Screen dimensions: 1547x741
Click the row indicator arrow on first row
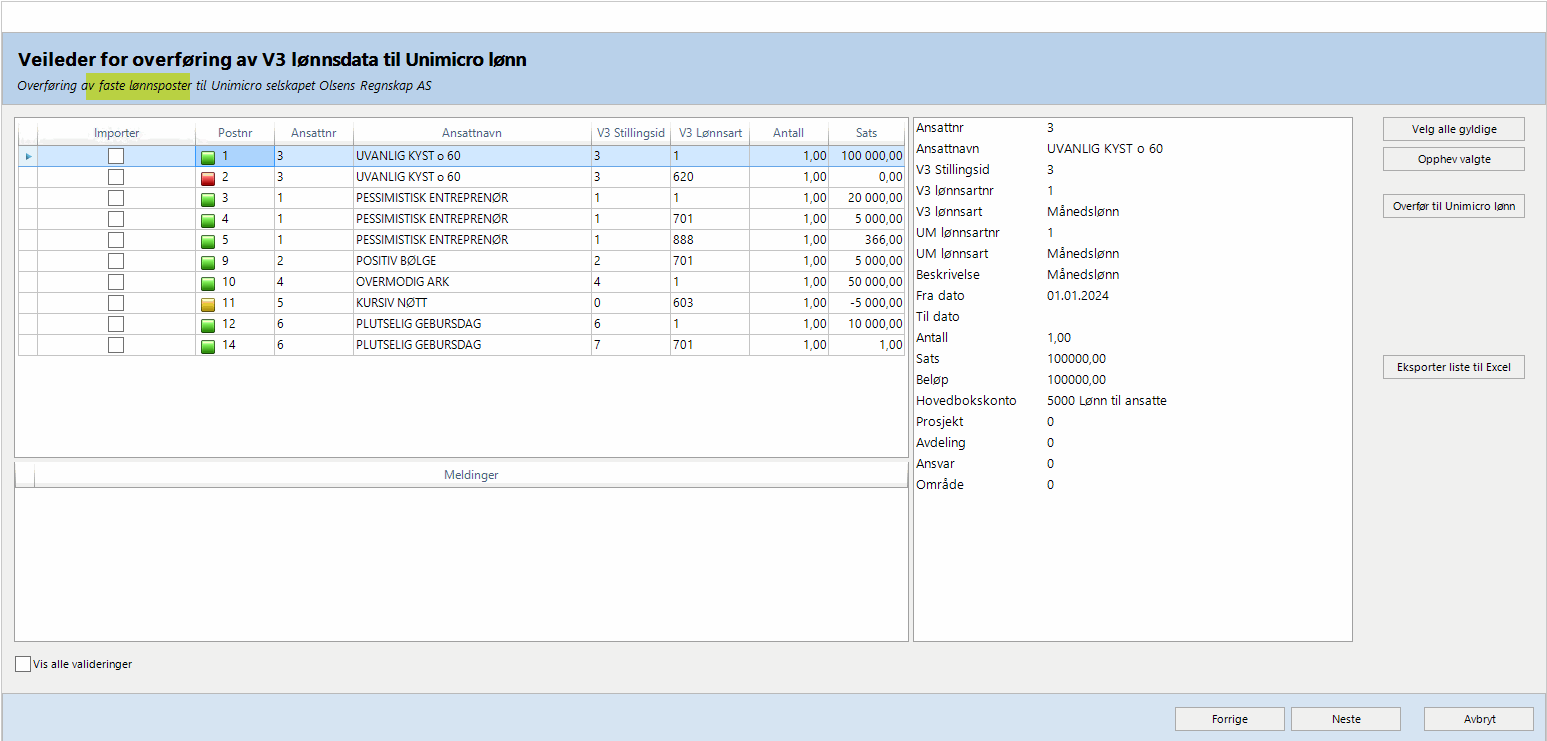(x=28, y=157)
